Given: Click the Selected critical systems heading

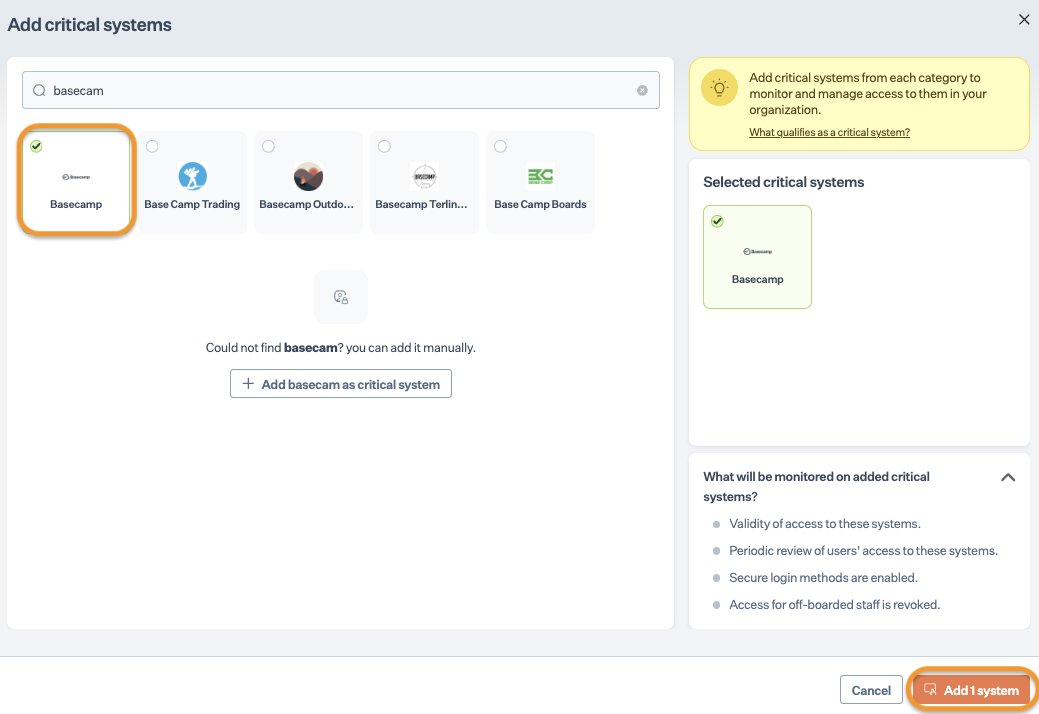Looking at the screenshot, I should [x=783, y=182].
